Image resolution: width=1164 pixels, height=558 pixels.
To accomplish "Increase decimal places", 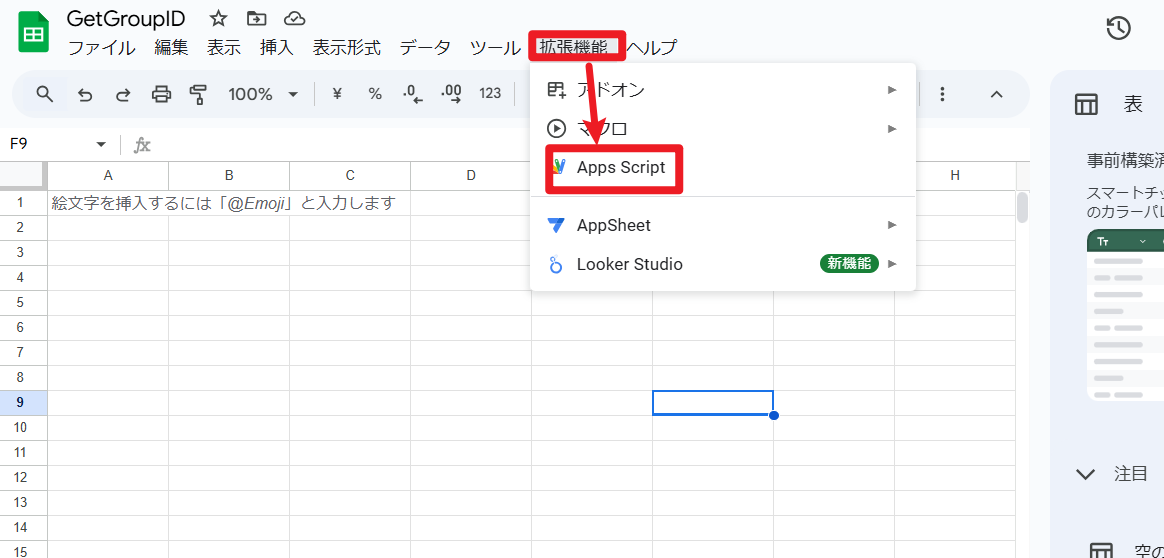I will (451, 93).
